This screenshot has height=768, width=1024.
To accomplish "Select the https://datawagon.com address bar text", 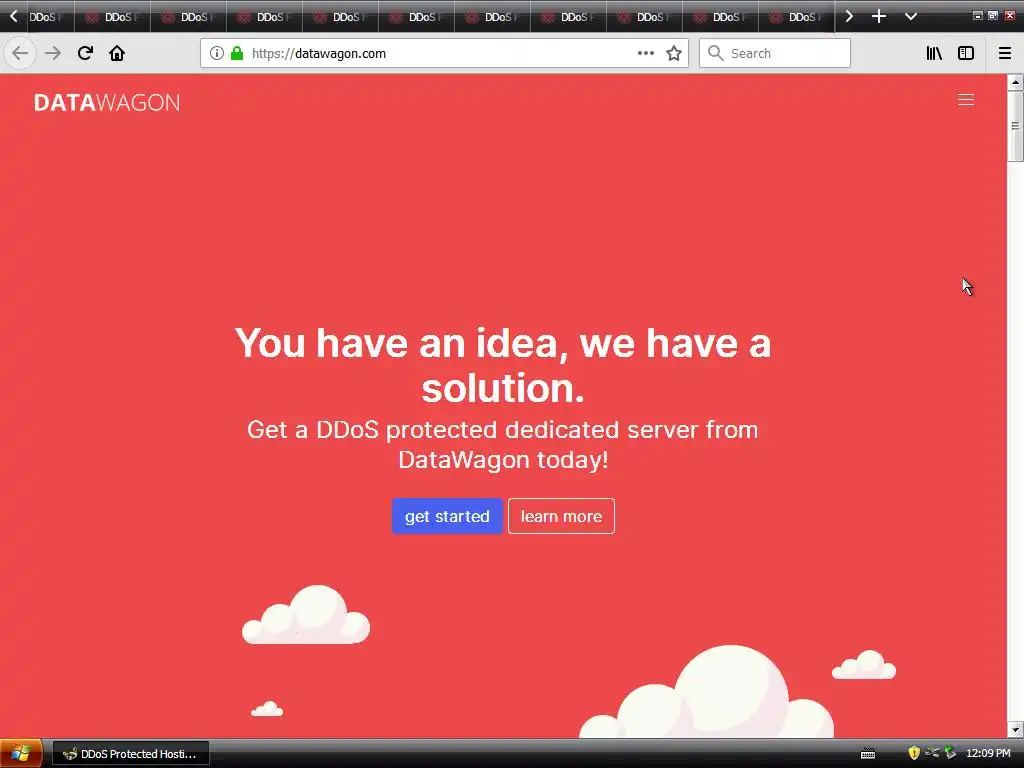I will [319, 54].
